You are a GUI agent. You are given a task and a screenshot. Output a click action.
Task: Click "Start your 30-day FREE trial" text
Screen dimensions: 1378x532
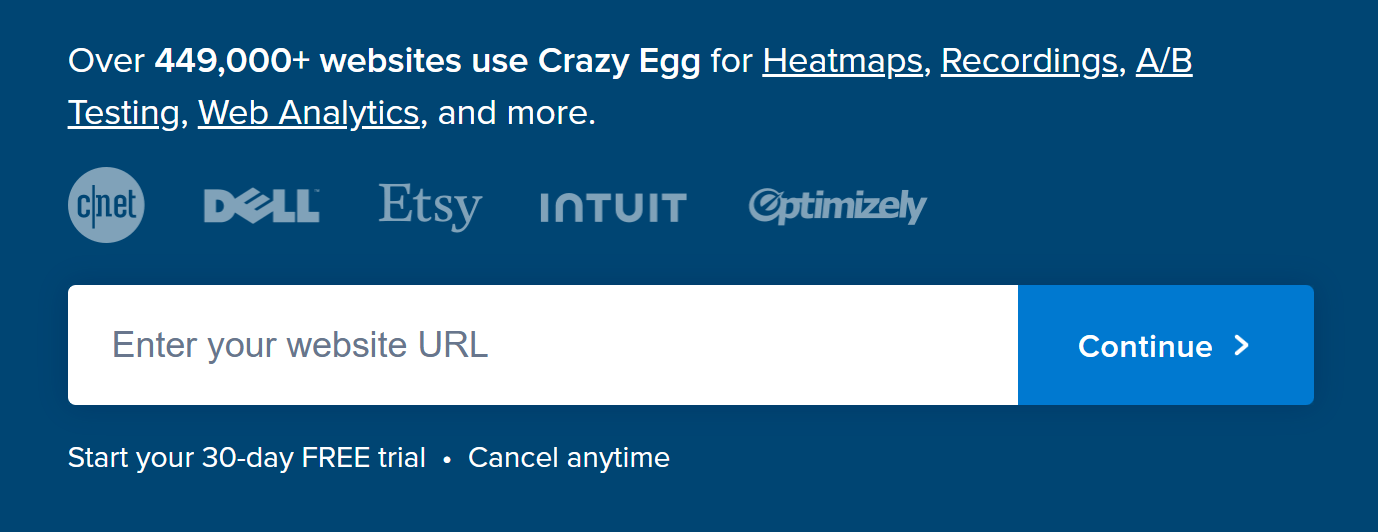pyautogui.click(x=247, y=458)
